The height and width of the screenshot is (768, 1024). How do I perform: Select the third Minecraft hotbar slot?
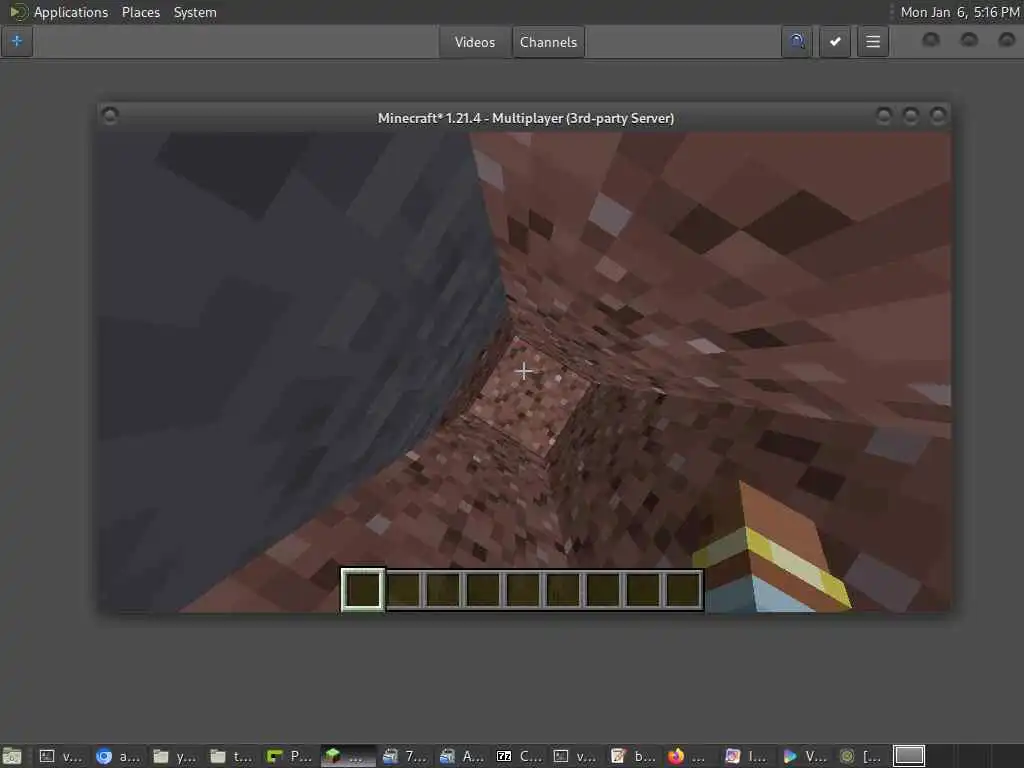[443, 589]
